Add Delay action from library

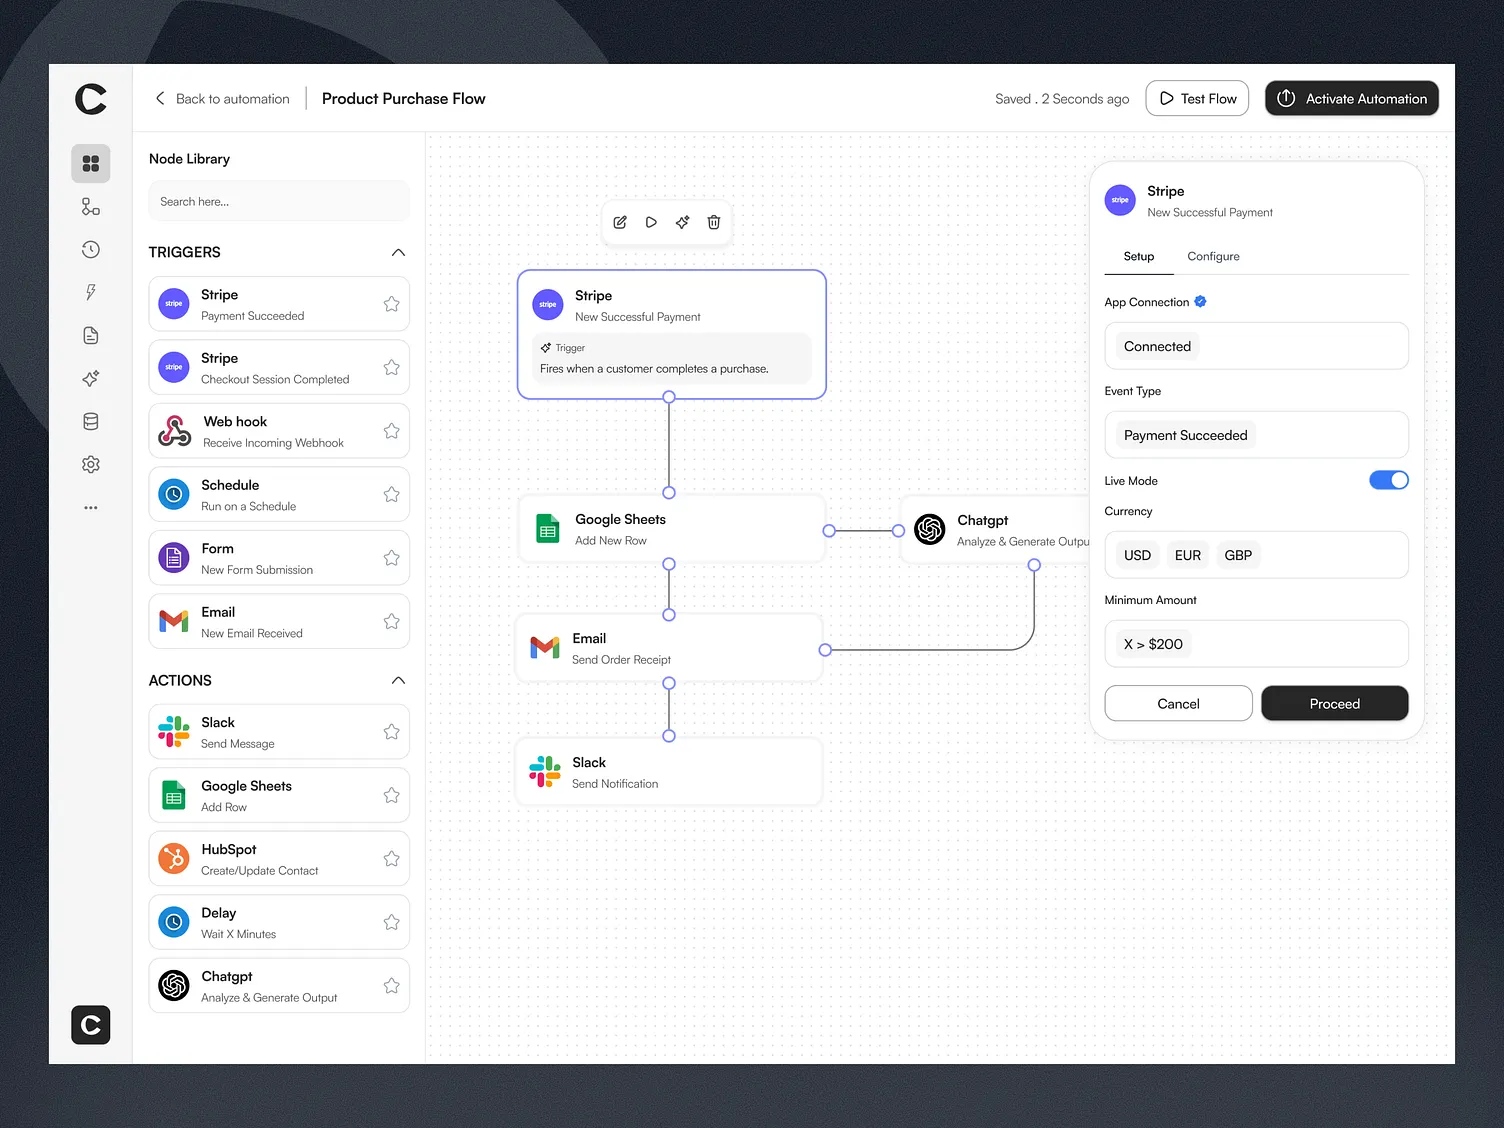(x=279, y=922)
